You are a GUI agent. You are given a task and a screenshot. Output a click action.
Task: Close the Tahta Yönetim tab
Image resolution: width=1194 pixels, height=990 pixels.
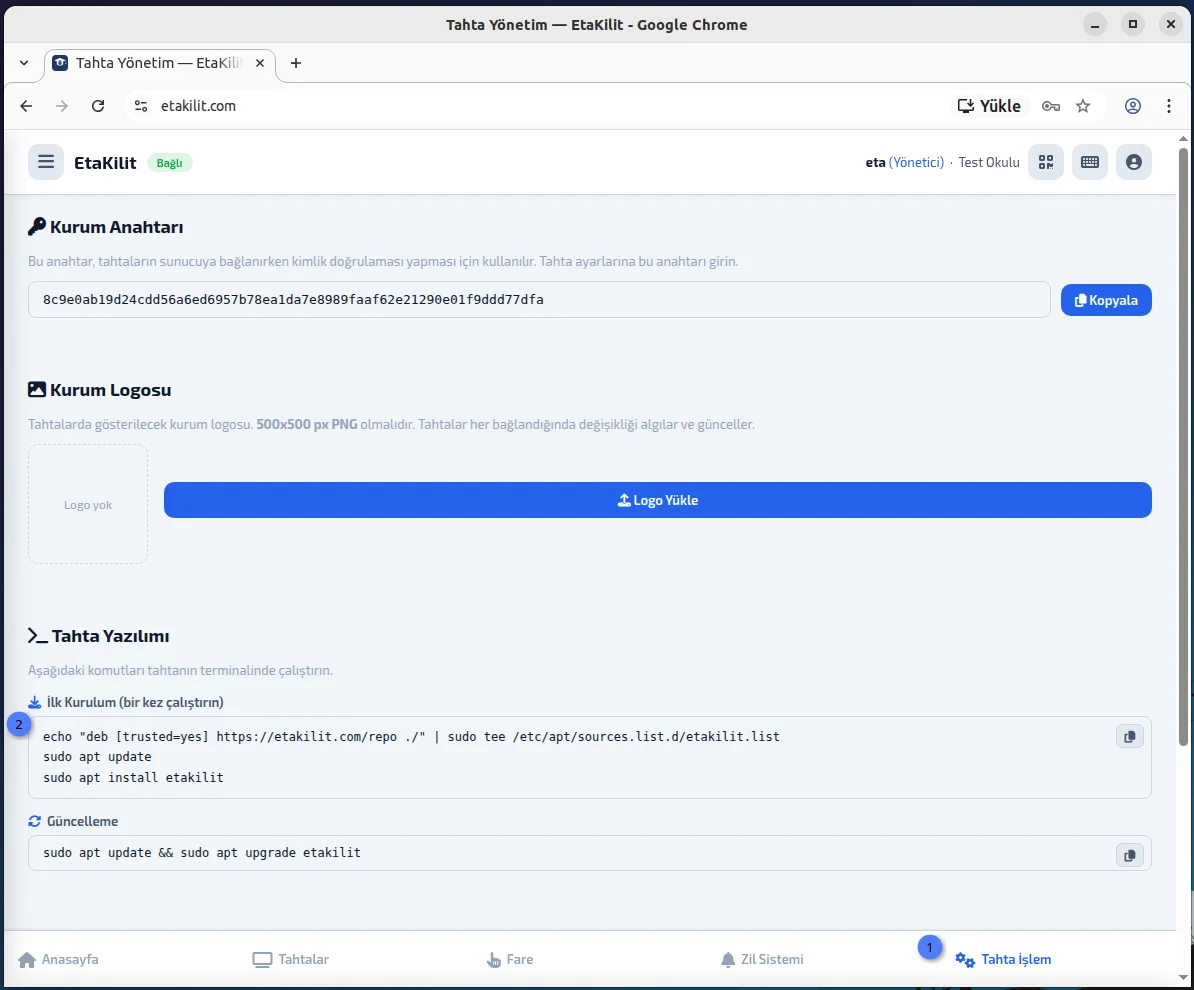[260, 63]
